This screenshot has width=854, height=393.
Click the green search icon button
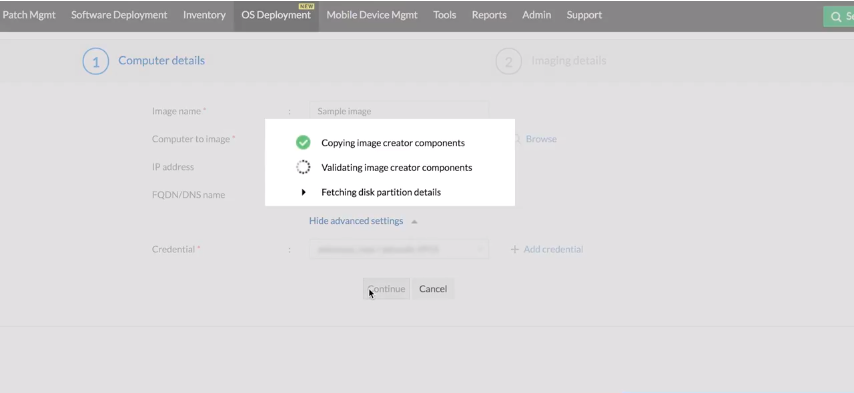[x=839, y=16]
